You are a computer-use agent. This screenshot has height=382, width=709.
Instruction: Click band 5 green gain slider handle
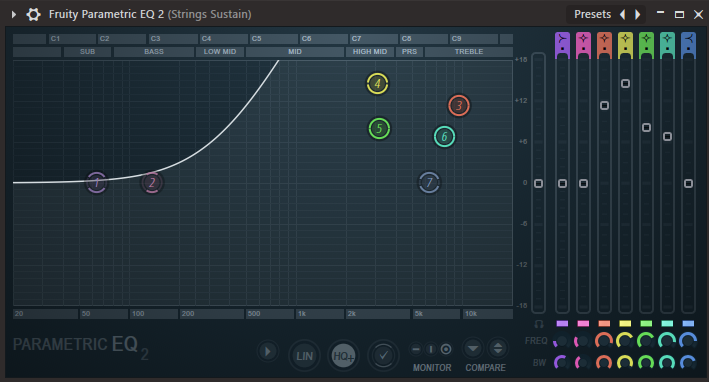pos(647,128)
